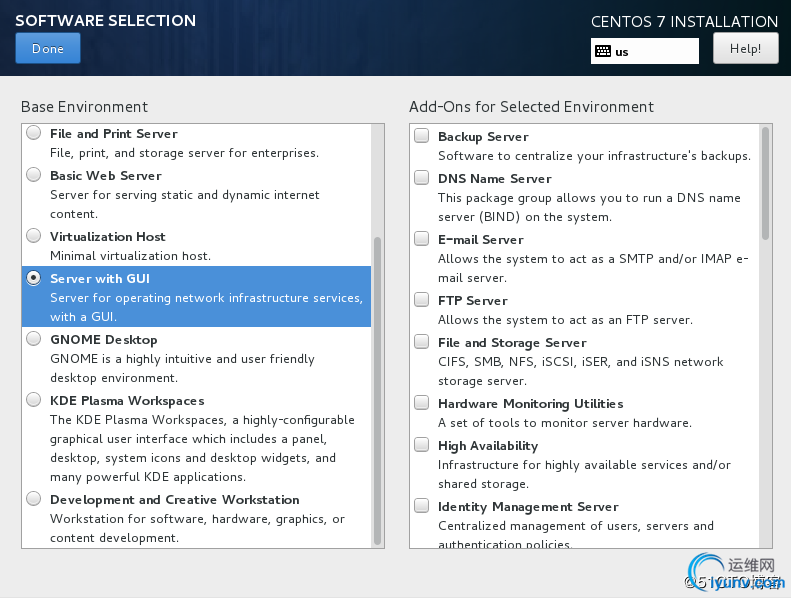This screenshot has width=791, height=599.
Task: Enable the FTP Server add-on
Action: 422,300
